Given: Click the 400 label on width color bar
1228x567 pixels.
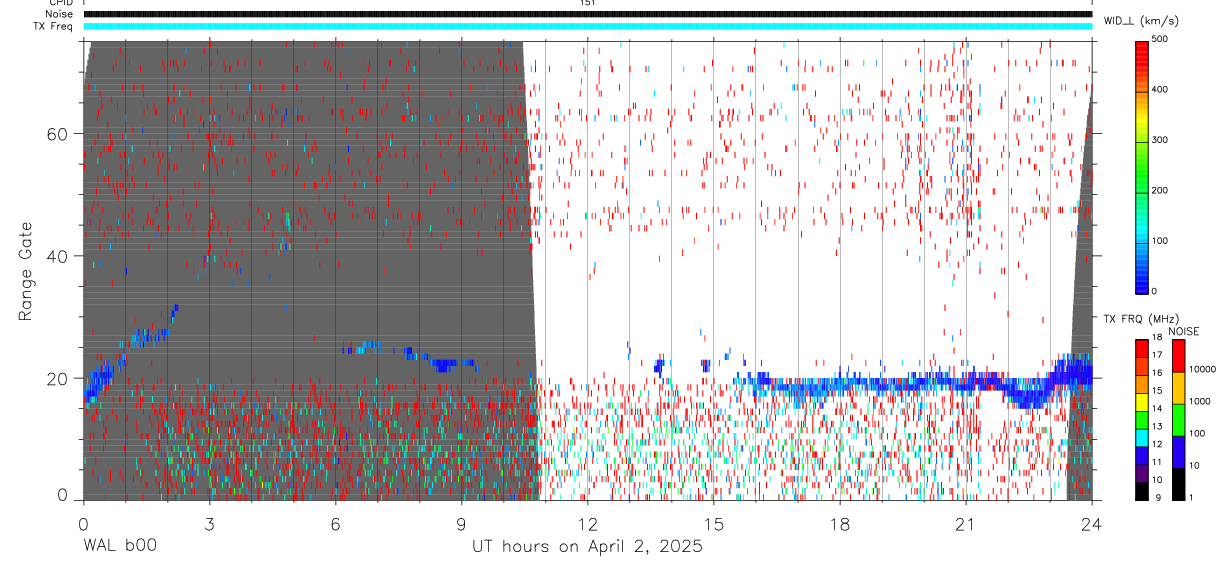Looking at the screenshot, I should [1160, 90].
